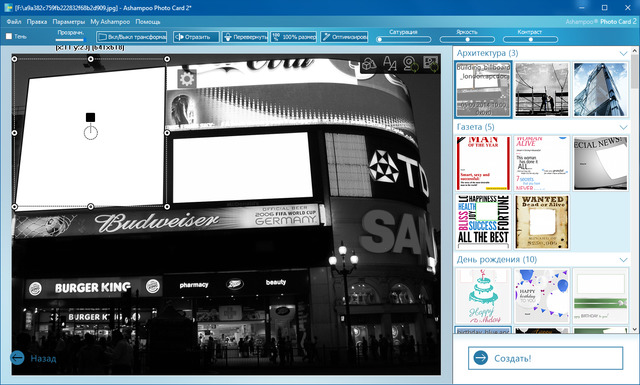Click the webcam capture icon
The width and height of the screenshot is (640, 385).
pos(411,64)
